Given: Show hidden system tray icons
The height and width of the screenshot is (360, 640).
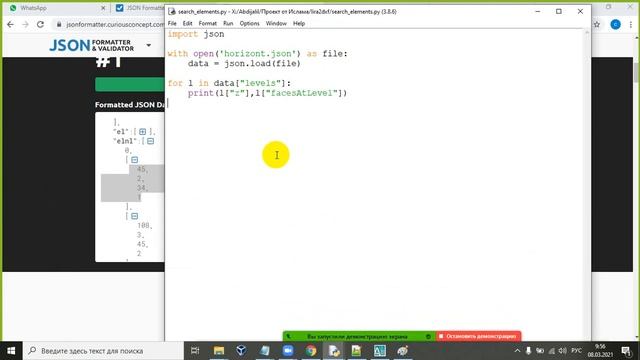Looking at the screenshot, I should tap(517, 351).
